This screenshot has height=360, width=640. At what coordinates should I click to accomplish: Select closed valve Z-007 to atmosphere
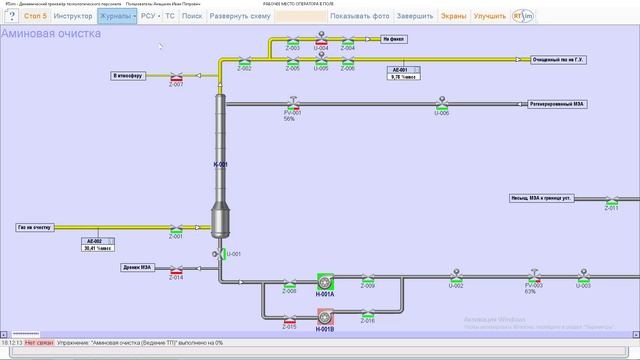pos(176,77)
